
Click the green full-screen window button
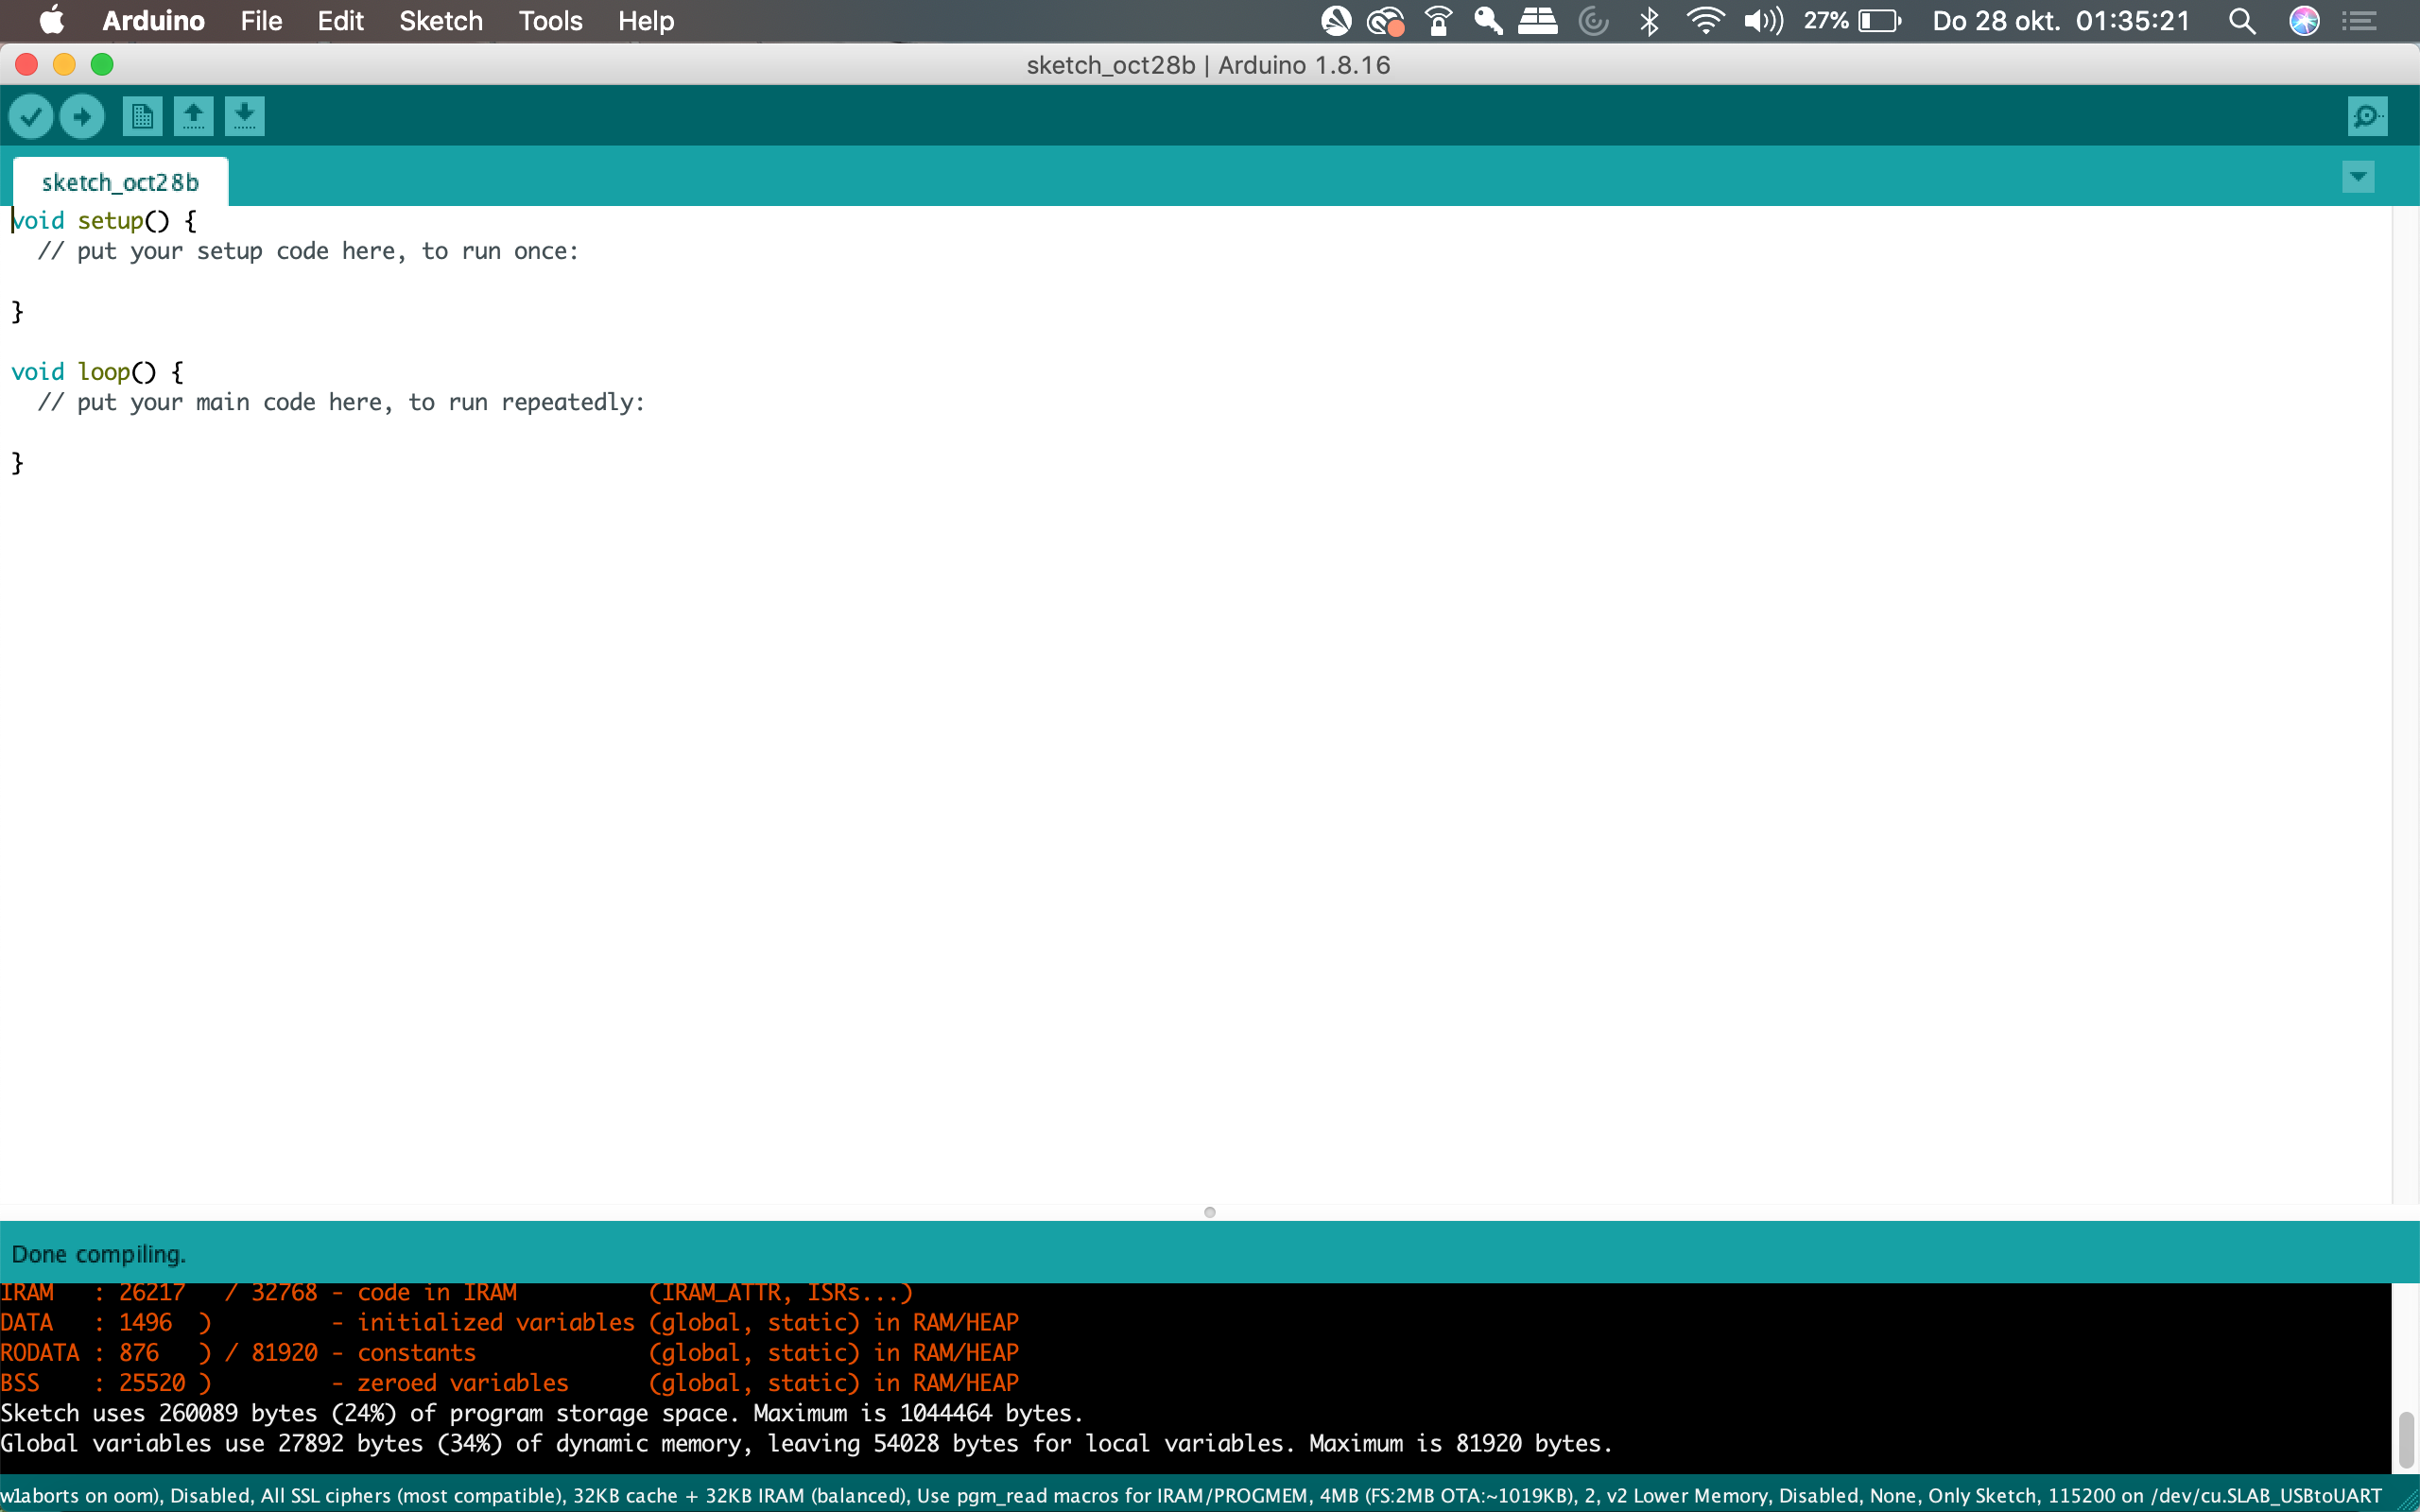pyautogui.click(x=102, y=65)
